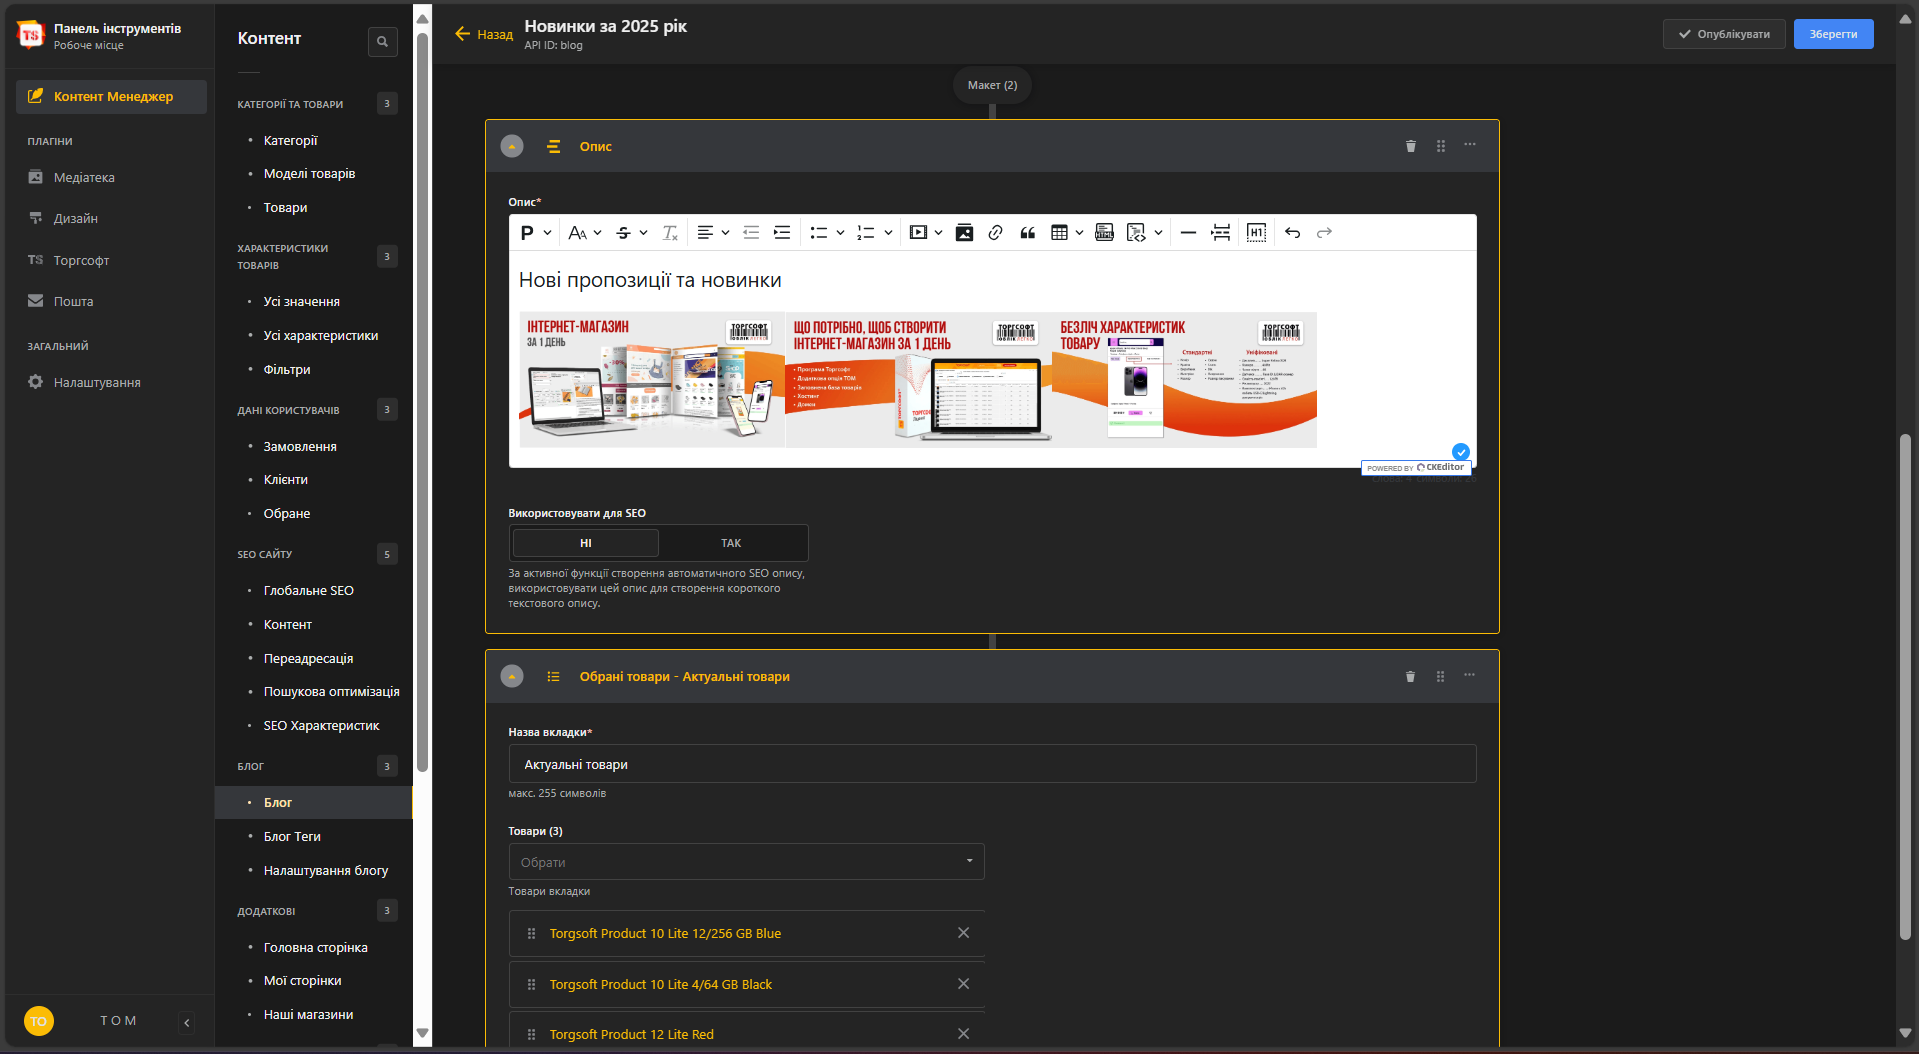Image resolution: width=1919 pixels, height=1054 pixels.
Task: Collapse the sidebar with chevron arrow
Action: pyautogui.click(x=187, y=1022)
